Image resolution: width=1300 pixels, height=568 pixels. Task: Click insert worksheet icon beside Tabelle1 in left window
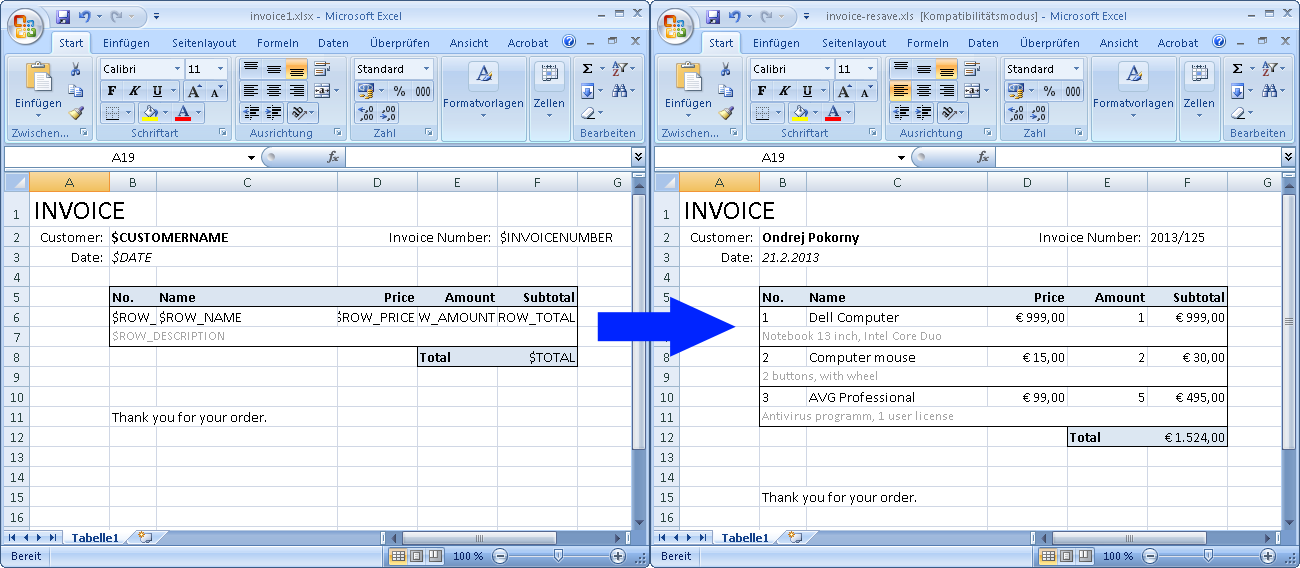tap(145, 537)
